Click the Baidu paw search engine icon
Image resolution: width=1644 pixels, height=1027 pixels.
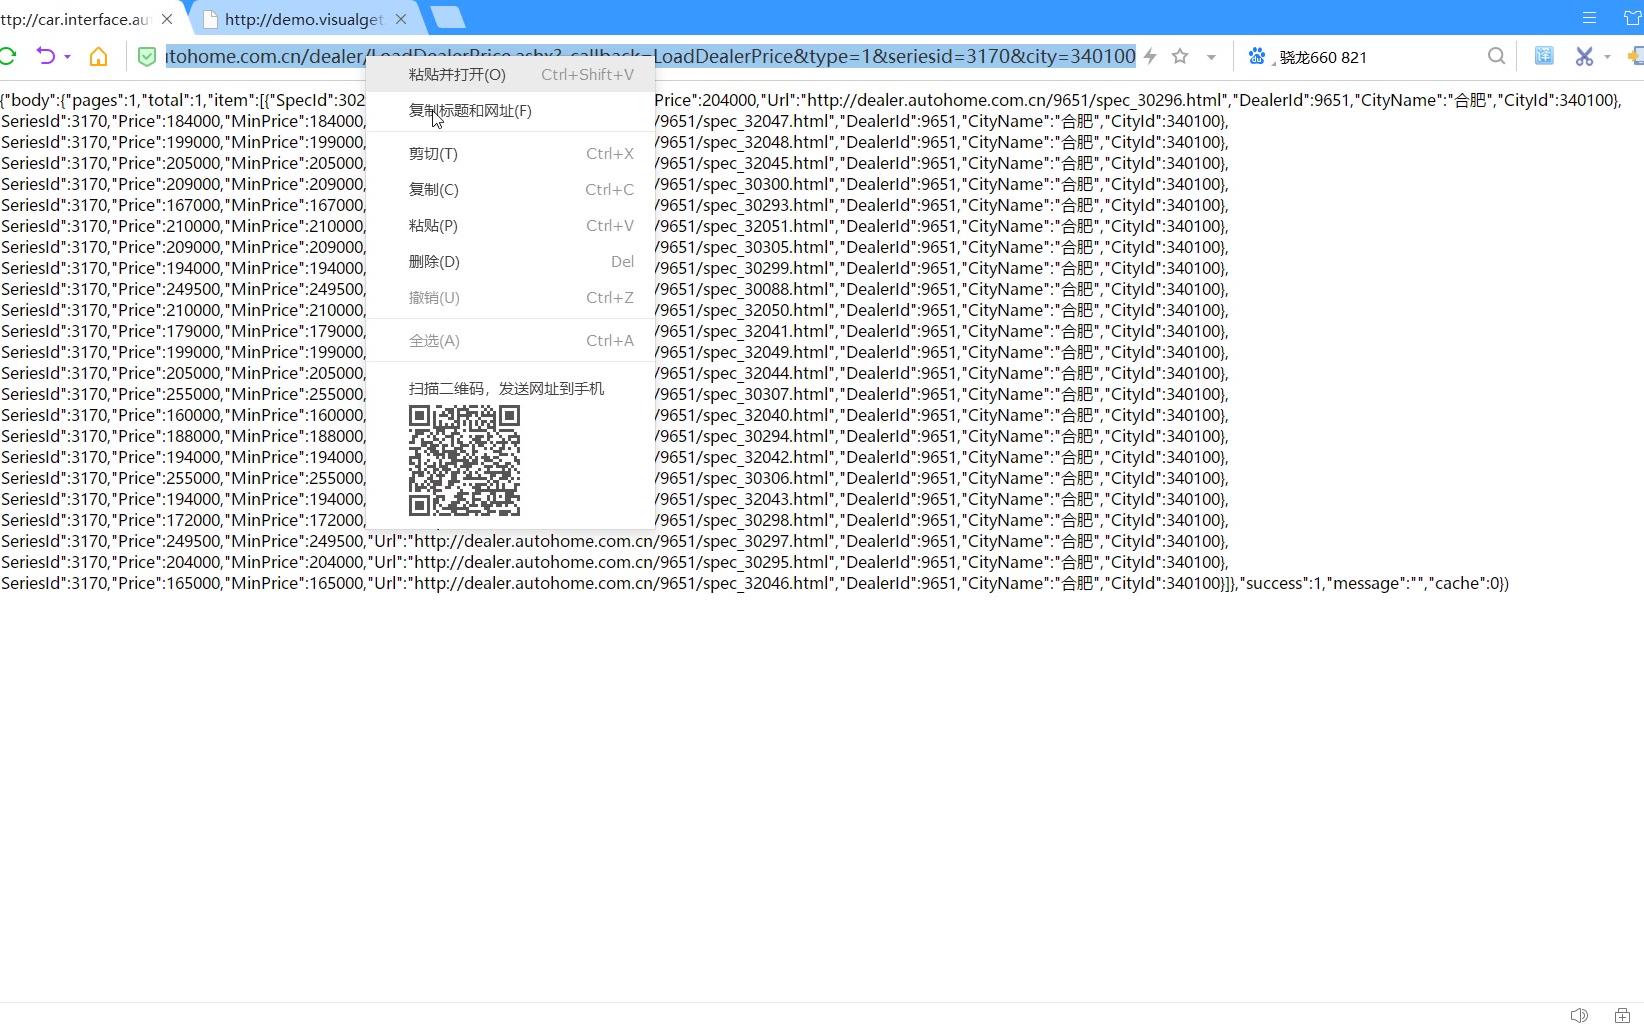click(x=1257, y=57)
